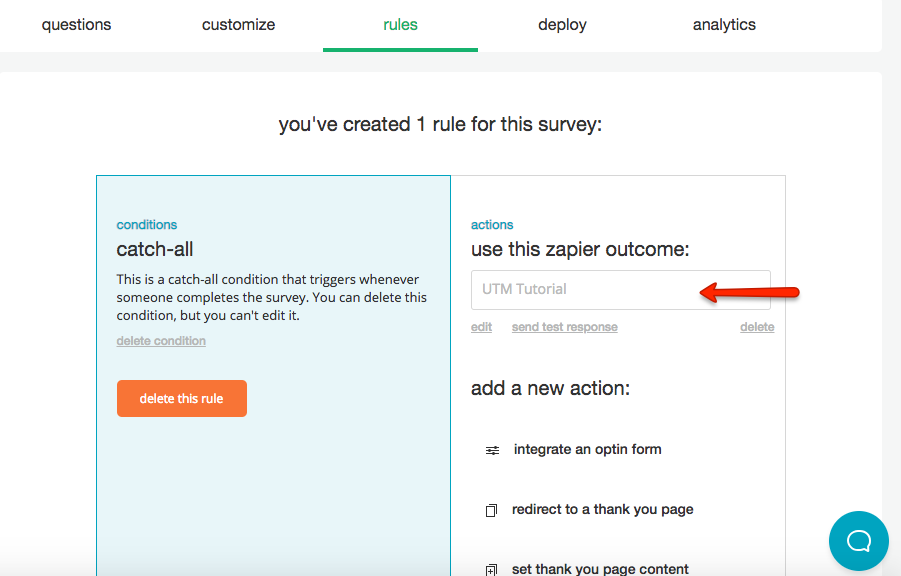The image size is (901, 576).
Task: Delete the UTM Tutorial zapier outcome
Action: pyautogui.click(x=756, y=327)
